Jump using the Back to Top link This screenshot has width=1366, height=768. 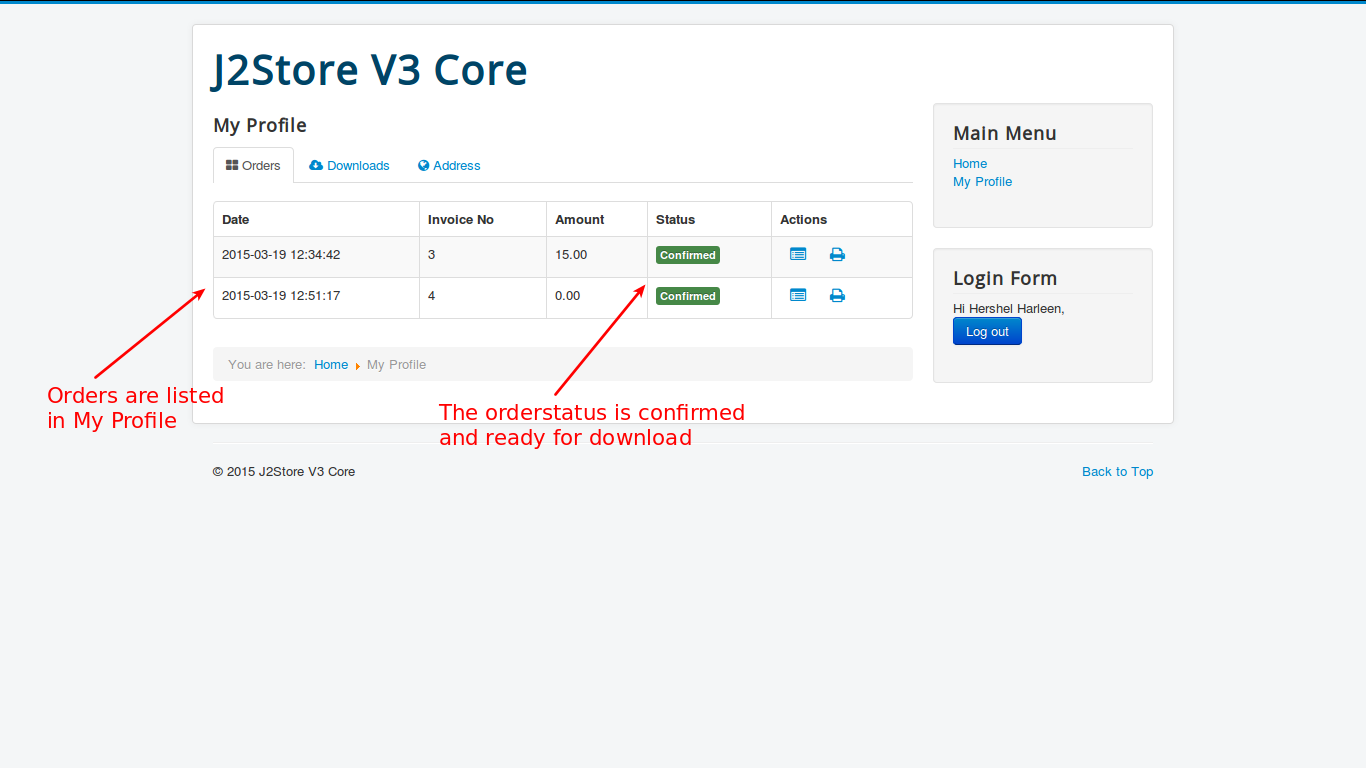[1117, 472]
